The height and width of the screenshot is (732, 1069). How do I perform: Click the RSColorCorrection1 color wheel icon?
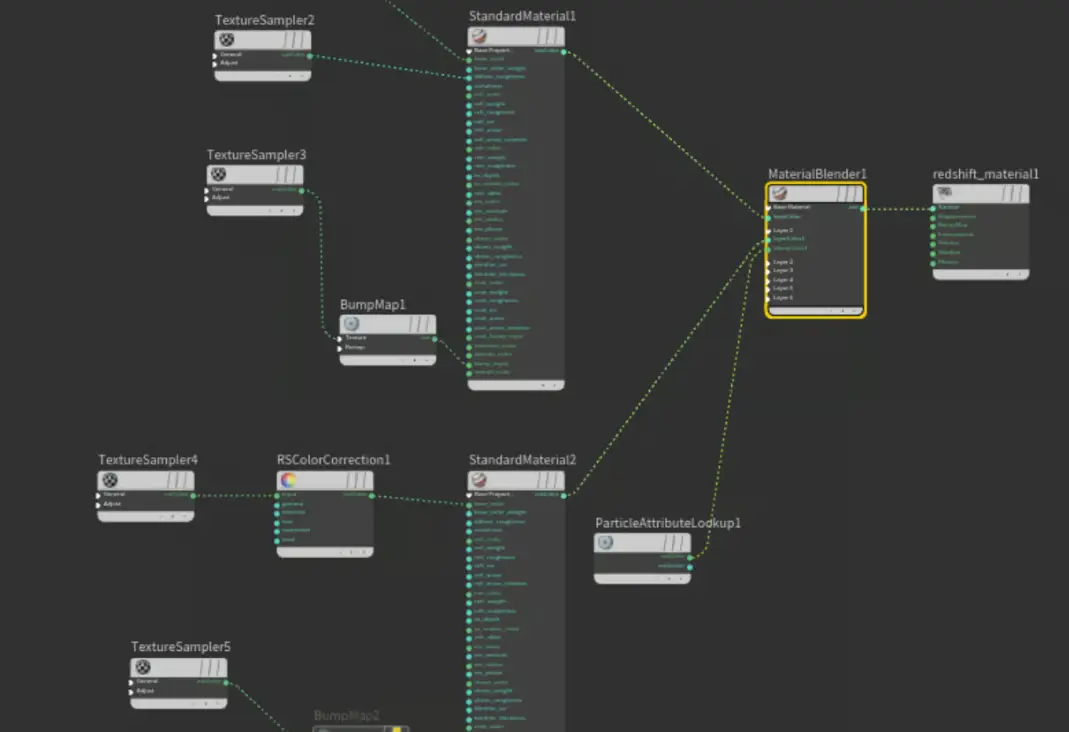point(288,481)
